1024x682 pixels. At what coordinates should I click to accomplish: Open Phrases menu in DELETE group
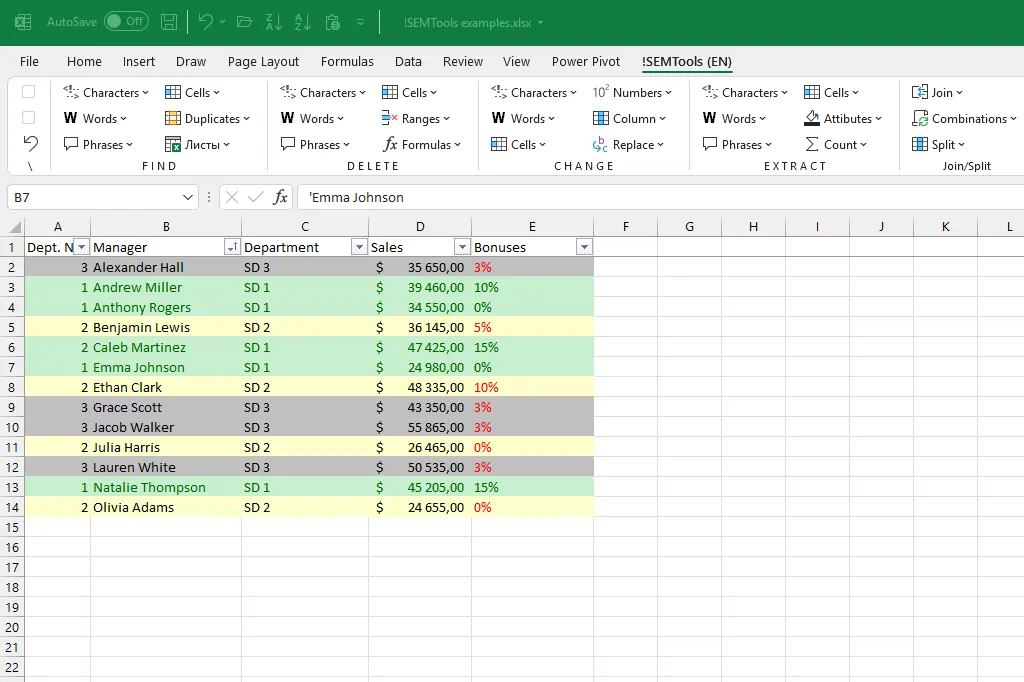[315, 144]
